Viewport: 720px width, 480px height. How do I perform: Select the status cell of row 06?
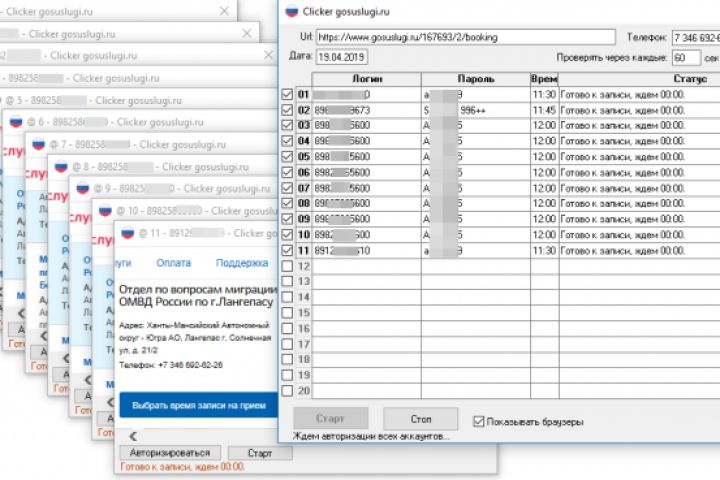(x=639, y=172)
